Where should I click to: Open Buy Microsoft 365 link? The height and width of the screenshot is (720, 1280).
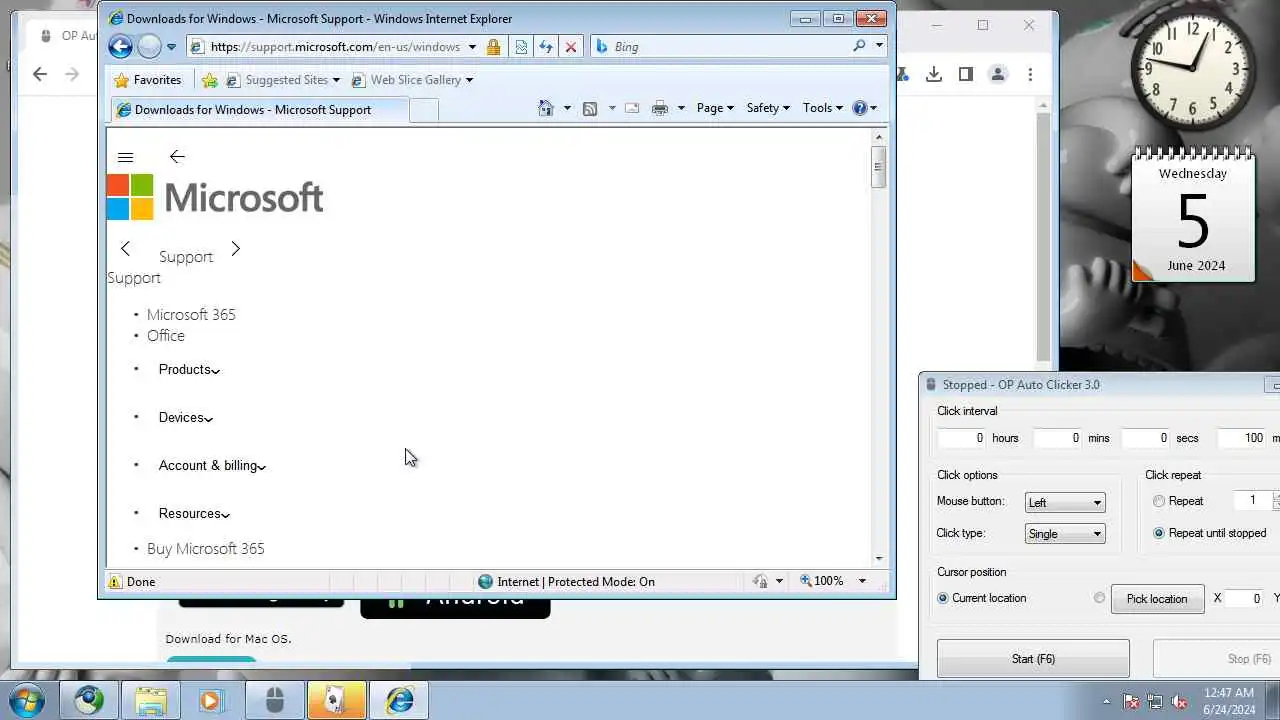coord(206,548)
